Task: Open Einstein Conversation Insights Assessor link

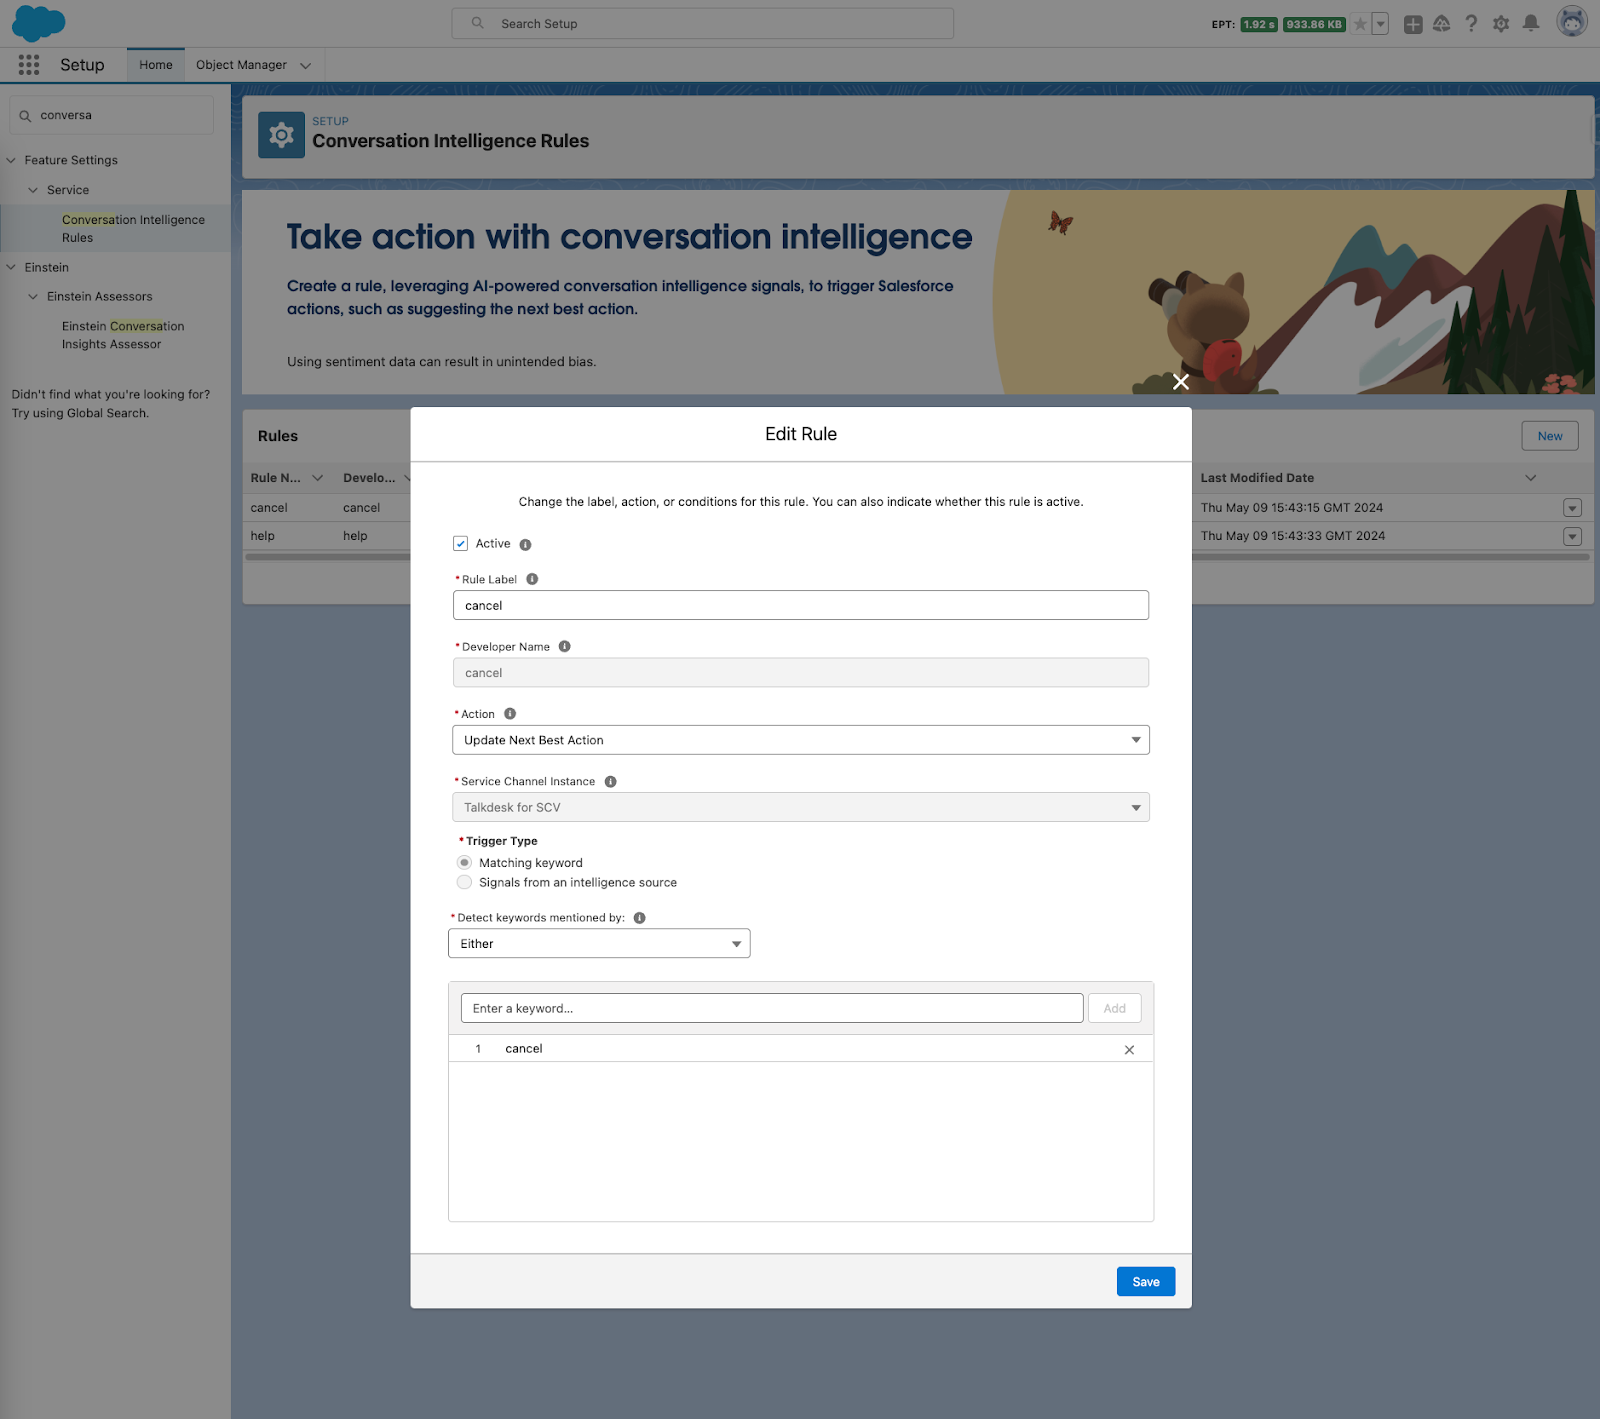Action: click(x=122, y=335)
